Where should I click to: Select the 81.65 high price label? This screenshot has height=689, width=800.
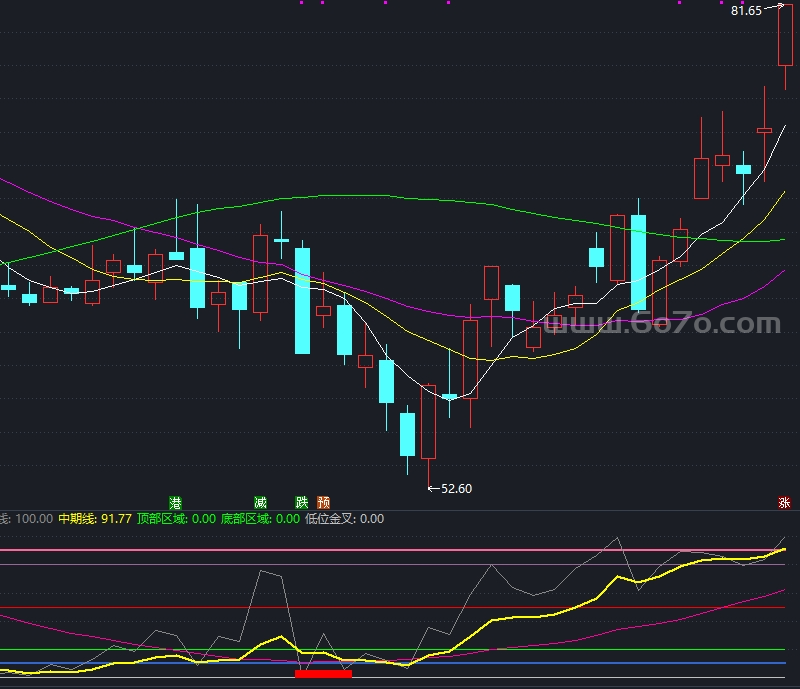click(746, 11)
